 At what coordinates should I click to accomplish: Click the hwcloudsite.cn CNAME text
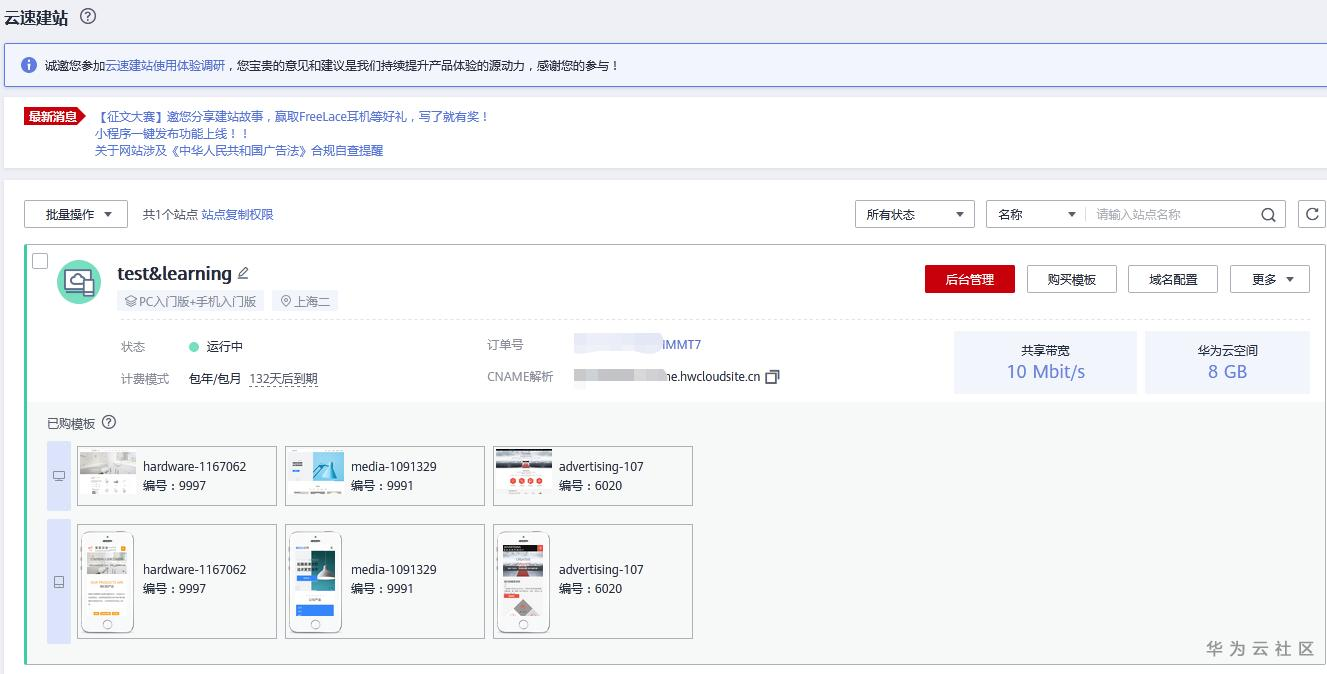(x=668, y=377)
